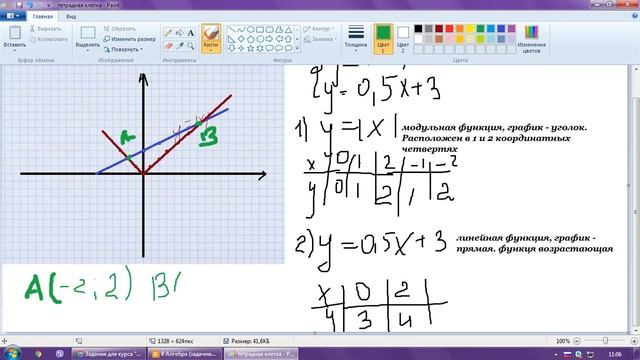Open the Толщина line thickness dropdown

point(356,38)
